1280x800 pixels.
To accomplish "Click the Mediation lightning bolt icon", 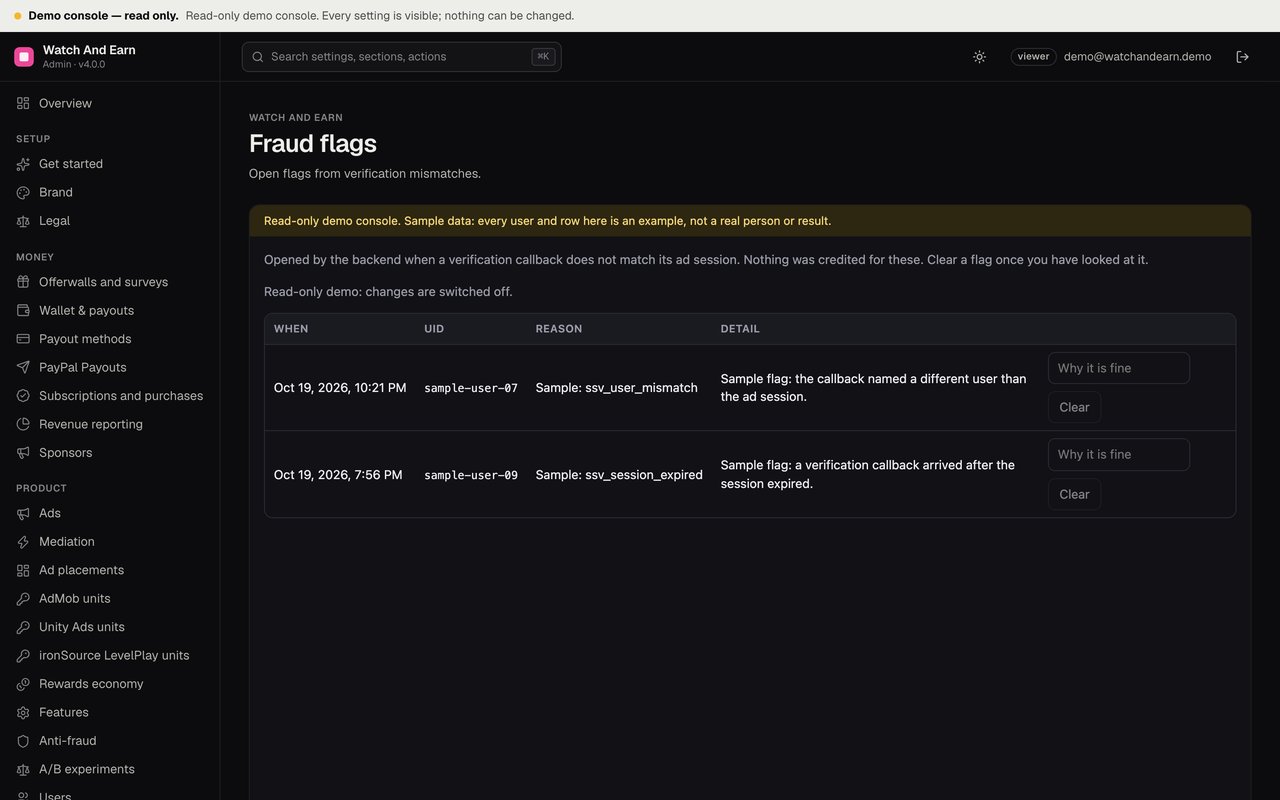I will click(23, 542).
